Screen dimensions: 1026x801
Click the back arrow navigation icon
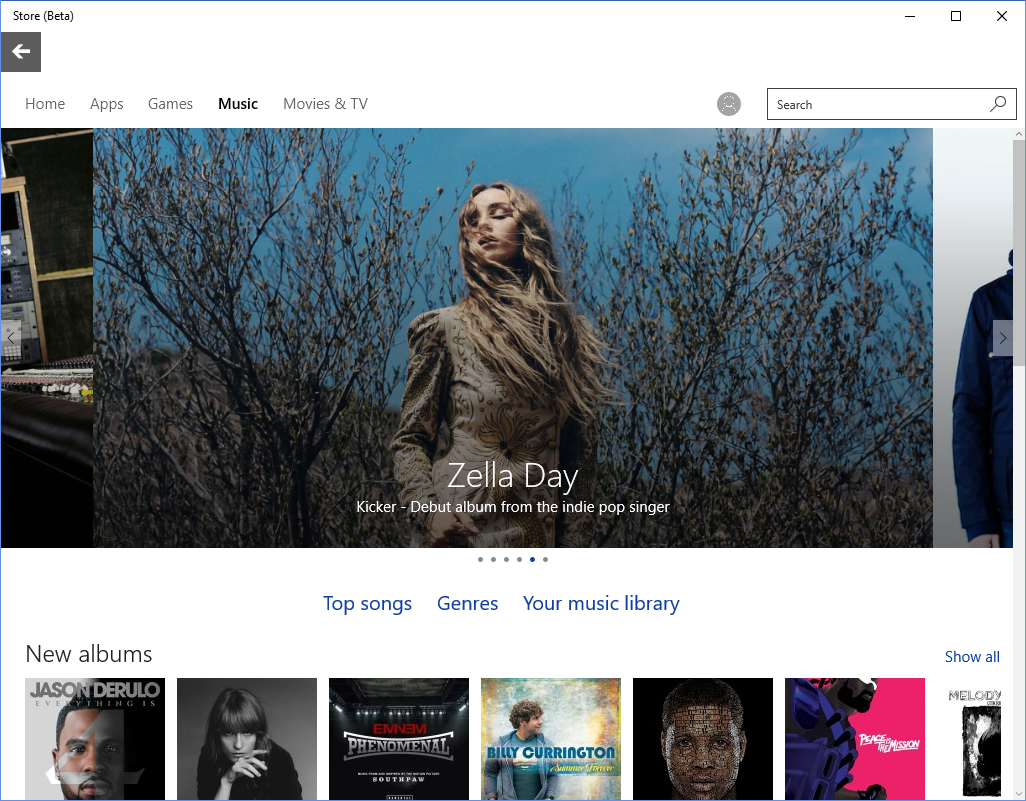click(x=20, y=51)
